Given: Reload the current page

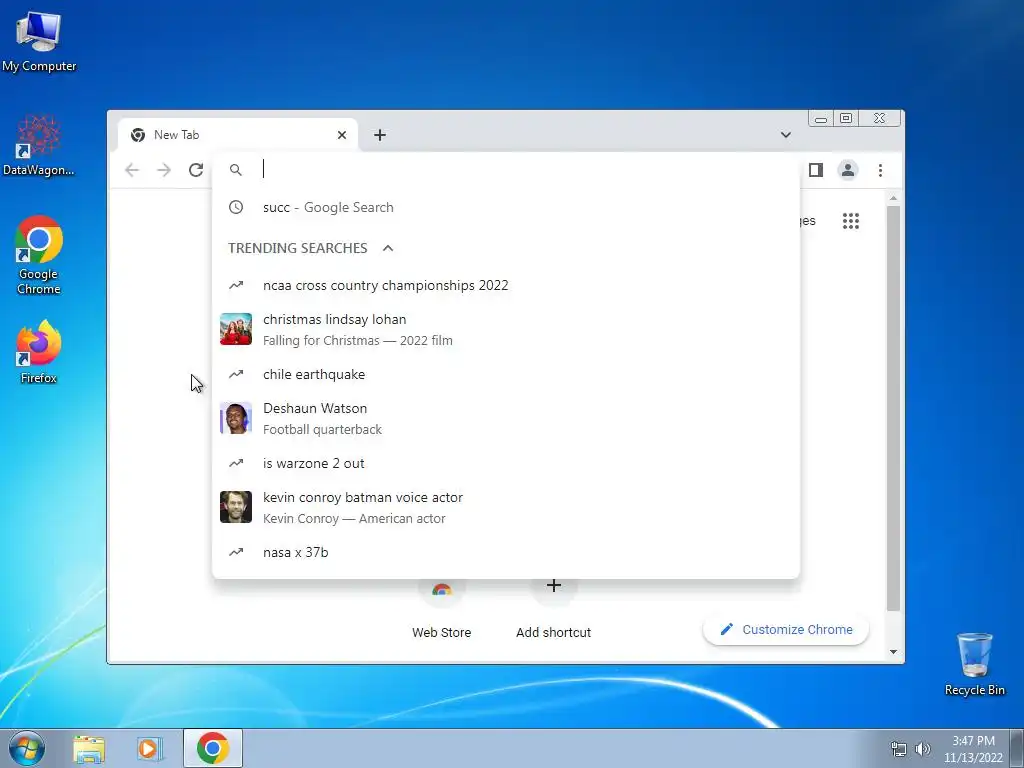Looking at the screenshot, I should click(x=196, y=170).
